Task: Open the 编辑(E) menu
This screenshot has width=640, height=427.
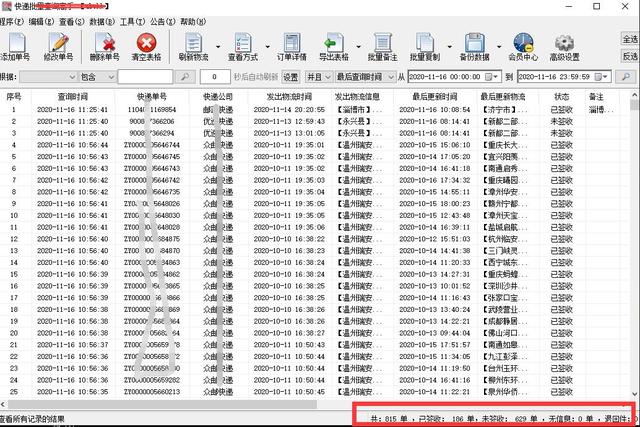Action: (41, 22)
